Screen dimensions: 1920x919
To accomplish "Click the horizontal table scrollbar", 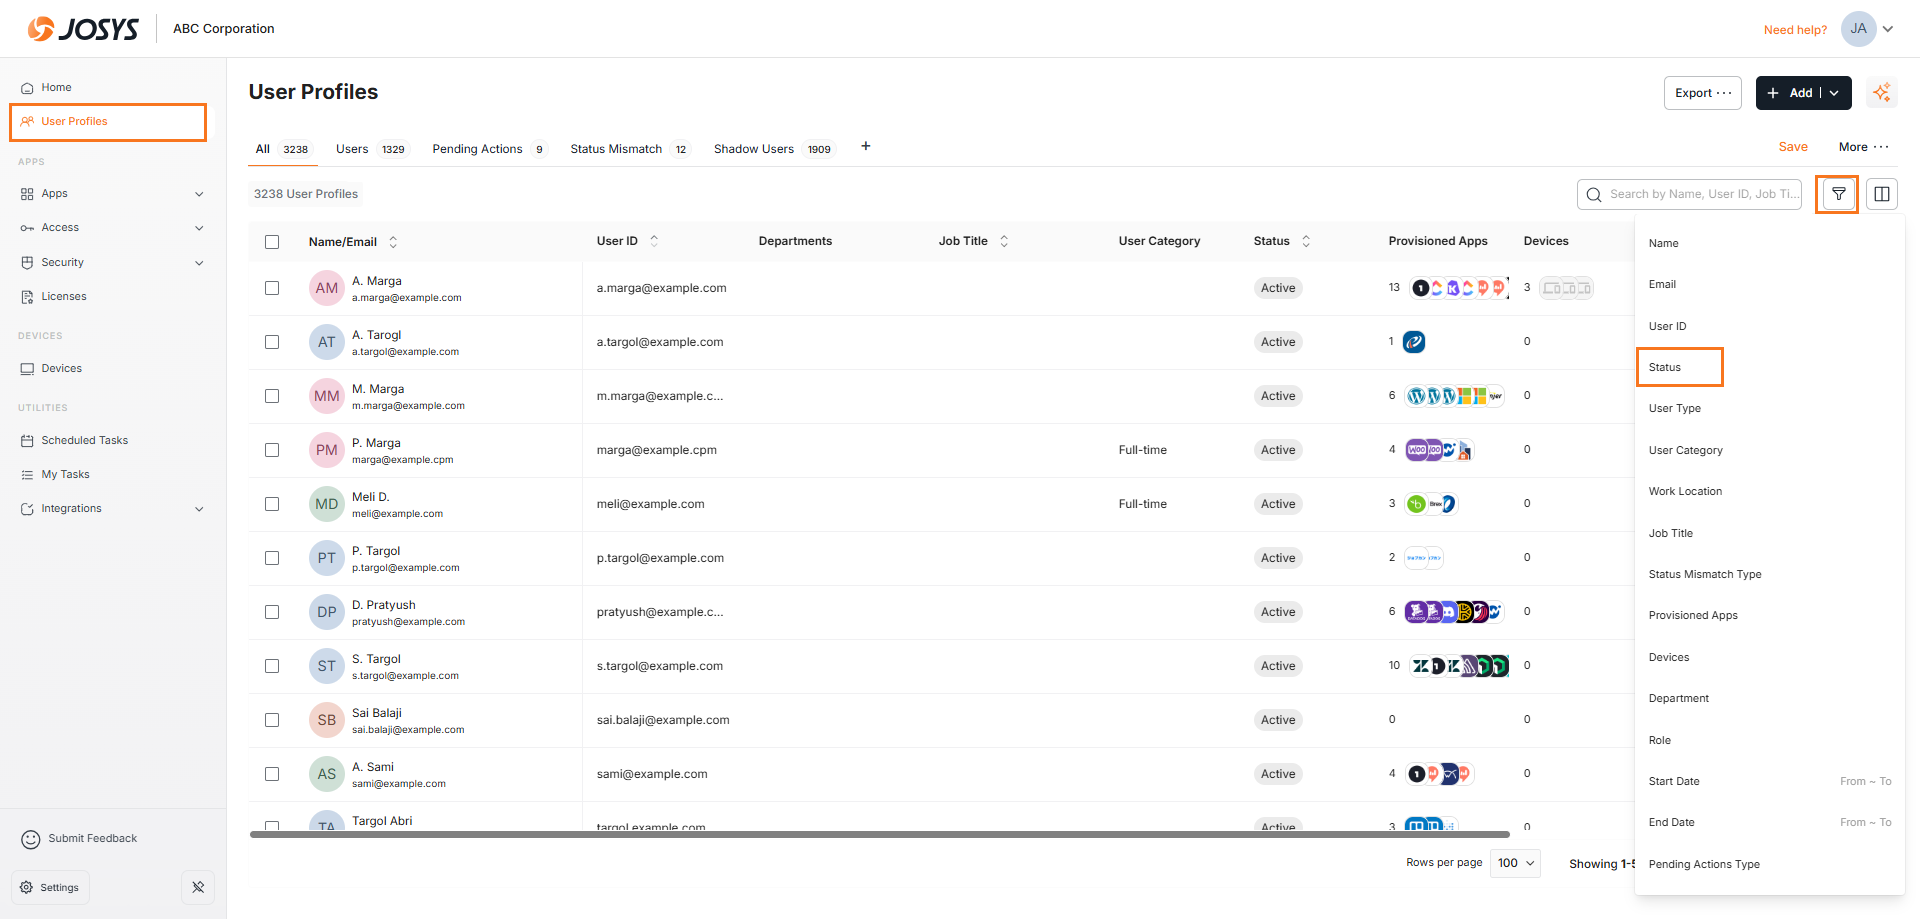I will click(x=879, y=834).
